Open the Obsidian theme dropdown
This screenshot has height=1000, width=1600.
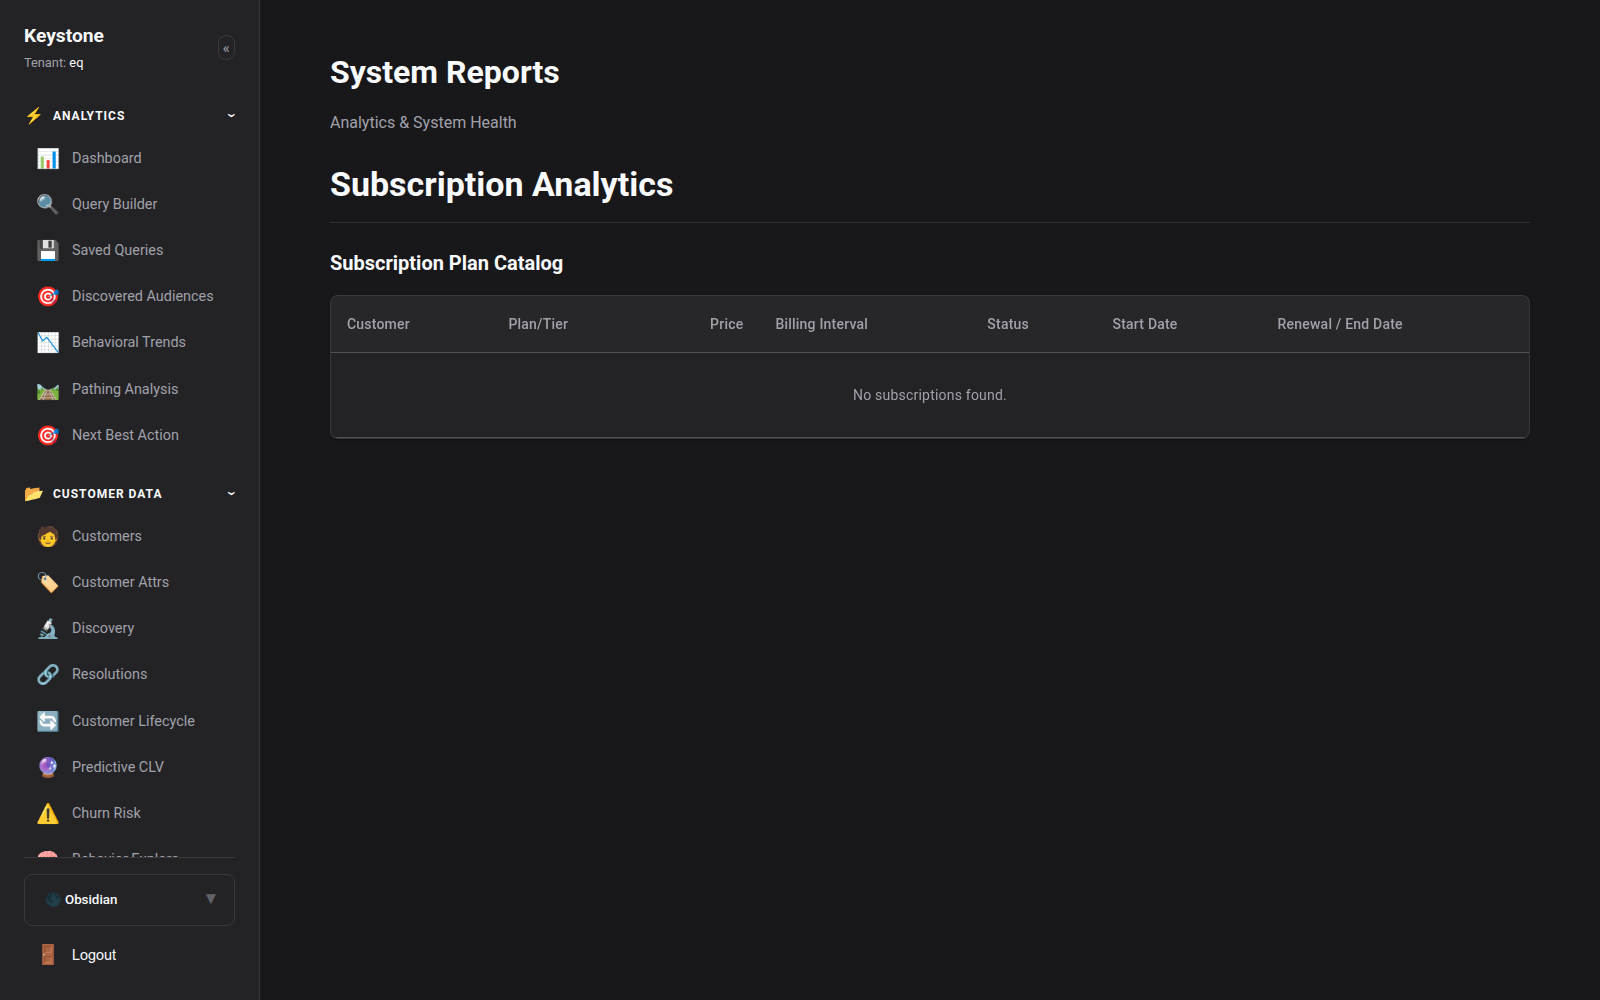pos(129,900)
